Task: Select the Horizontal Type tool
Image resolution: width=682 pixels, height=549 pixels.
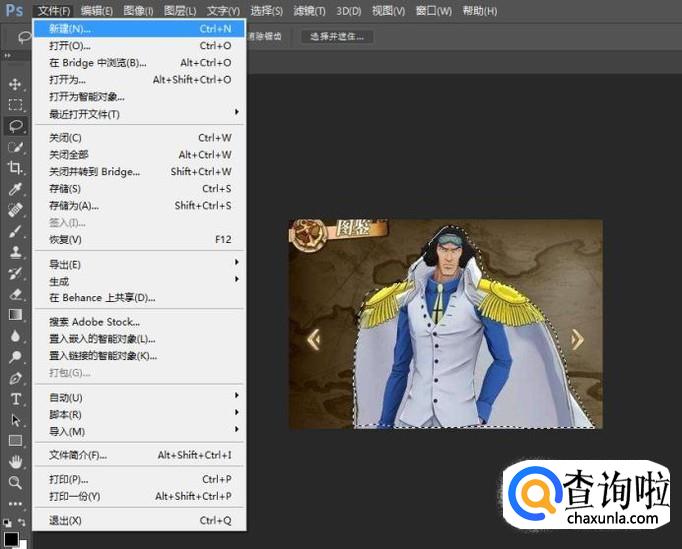Action: (15, 399)
